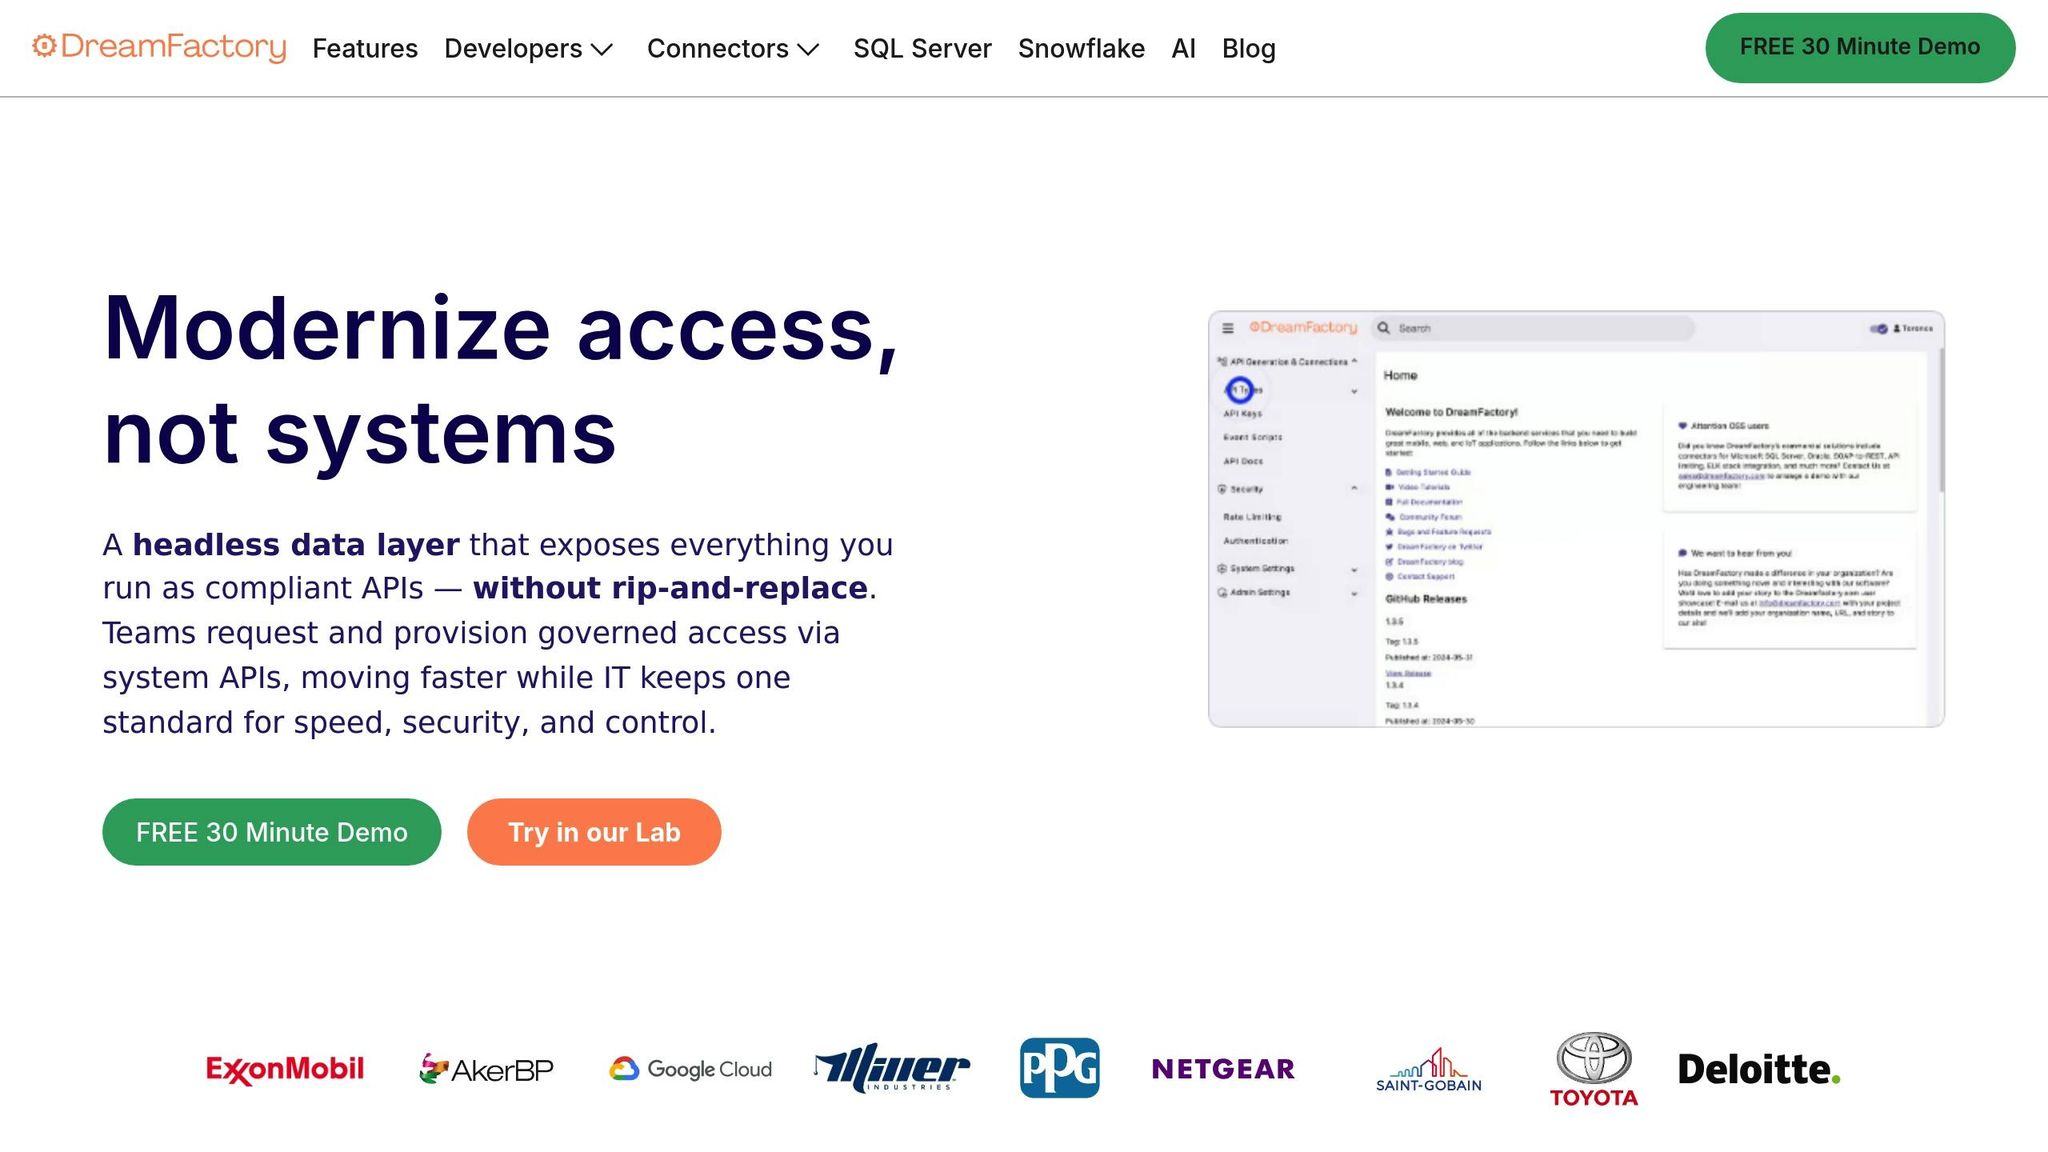Expand System Settings in preview sidebar
The height and width of the screenshot is (1152, 2048).
[x=1354, y=569]
